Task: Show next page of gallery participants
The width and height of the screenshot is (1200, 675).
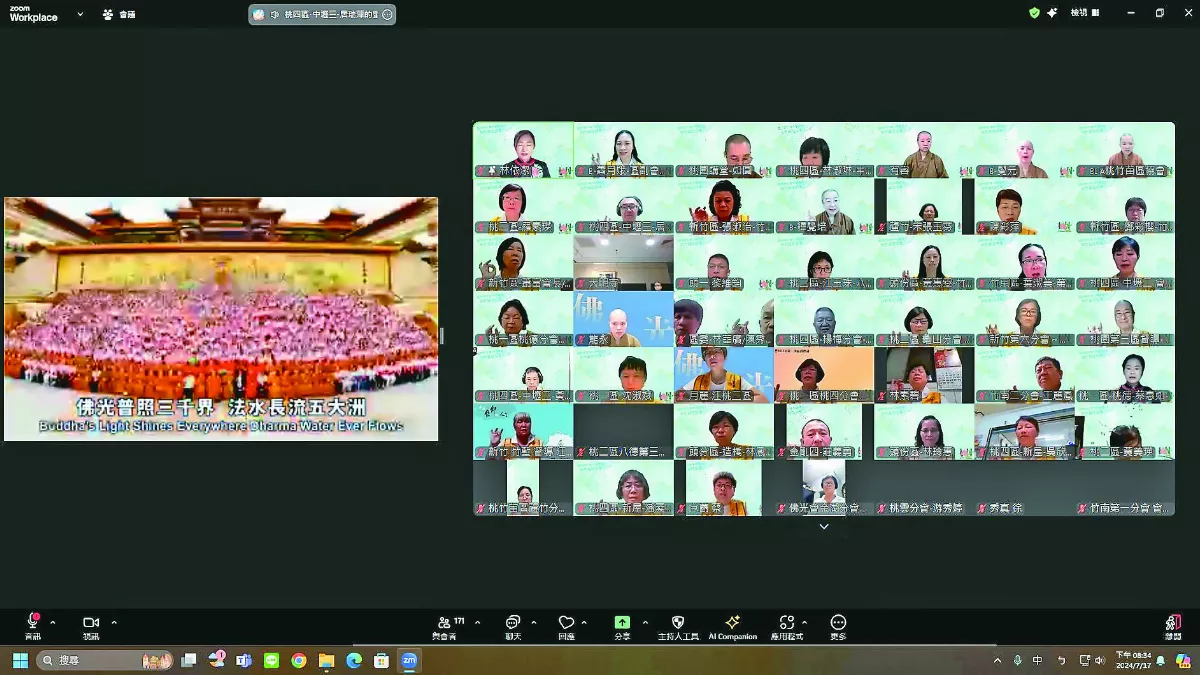Action: 824,526
